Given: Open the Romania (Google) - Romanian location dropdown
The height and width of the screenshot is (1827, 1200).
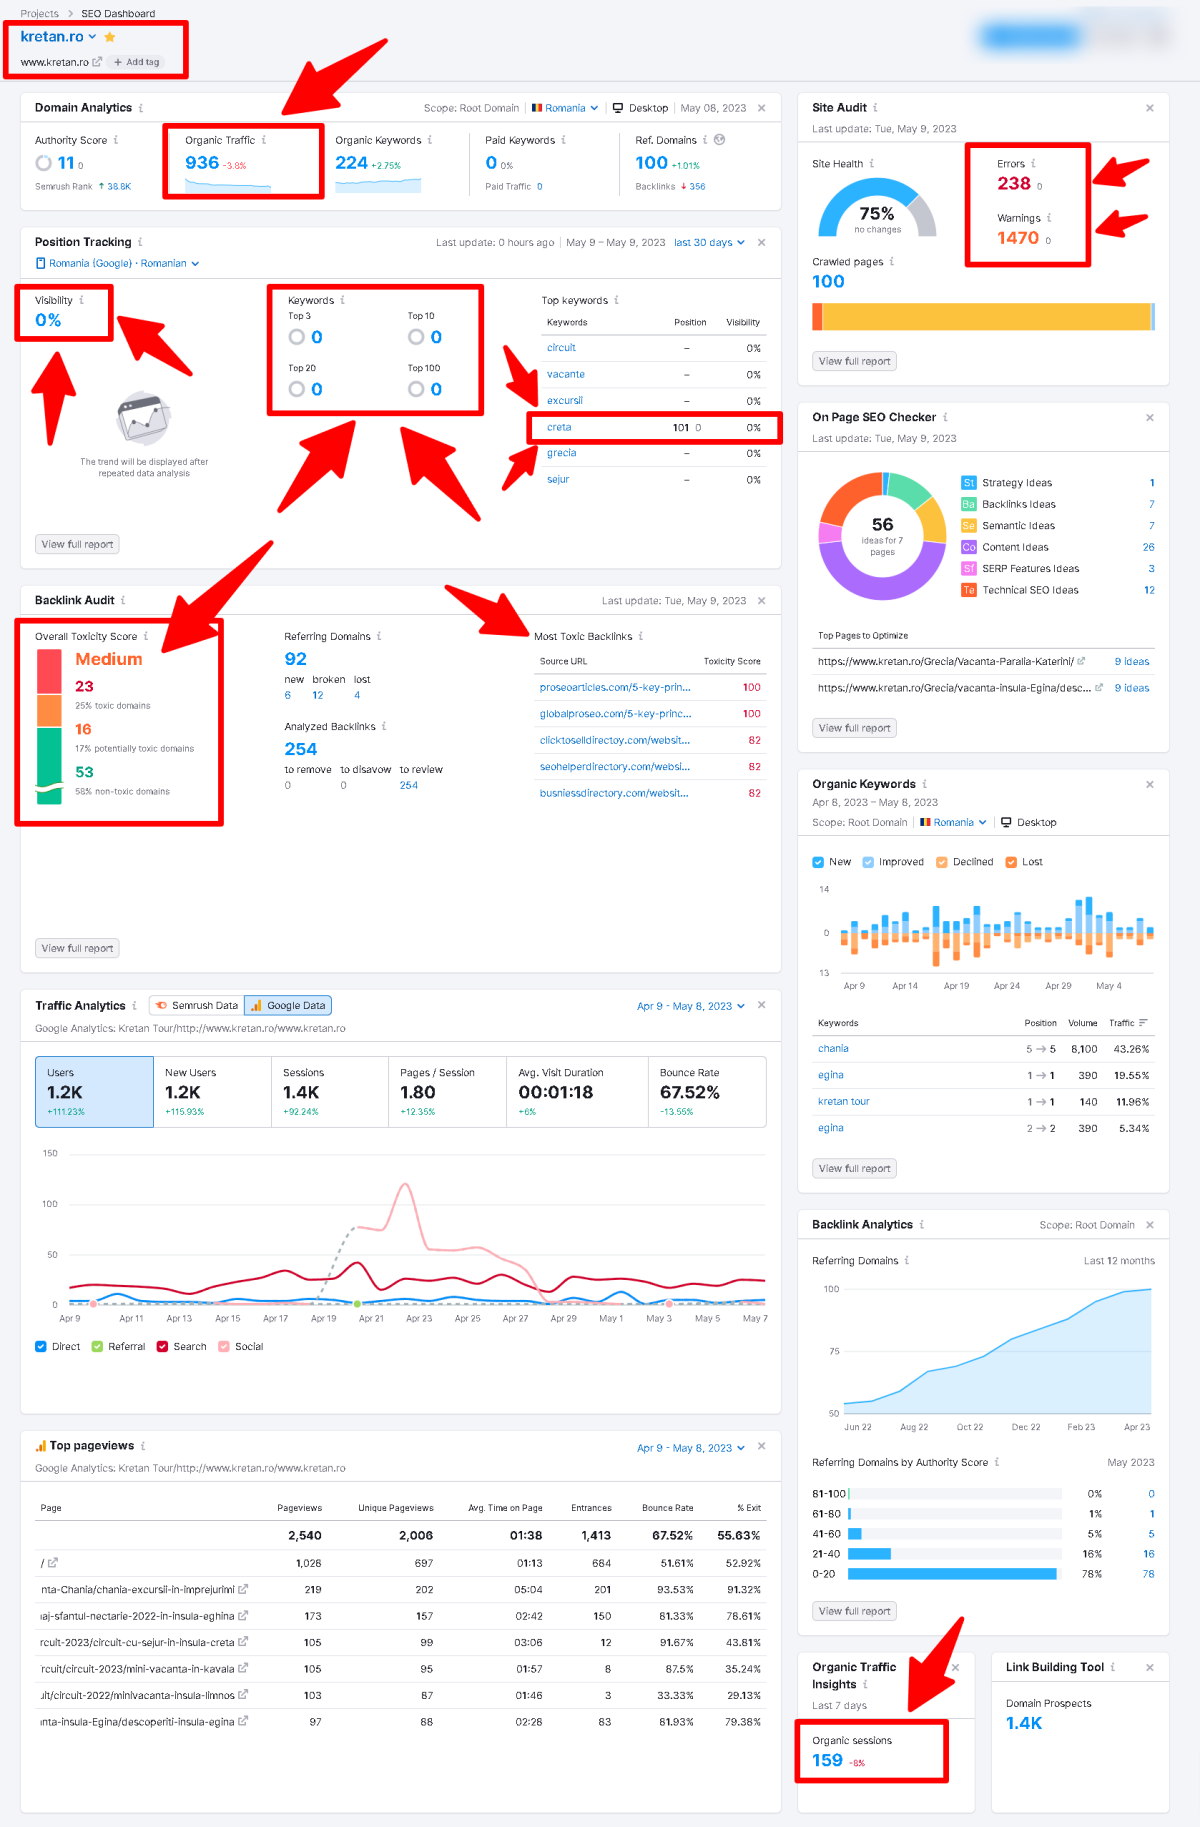Looking at the screenshot, I should click(118, 264).
